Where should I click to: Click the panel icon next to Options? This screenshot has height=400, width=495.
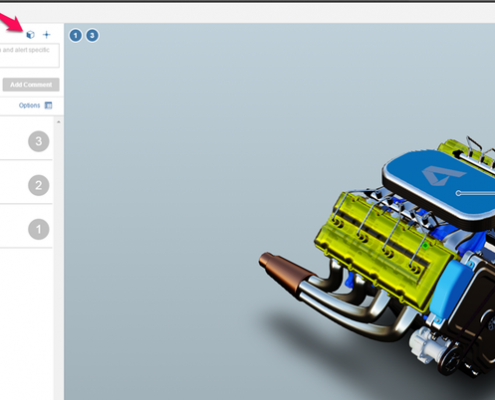click(48, 105)
